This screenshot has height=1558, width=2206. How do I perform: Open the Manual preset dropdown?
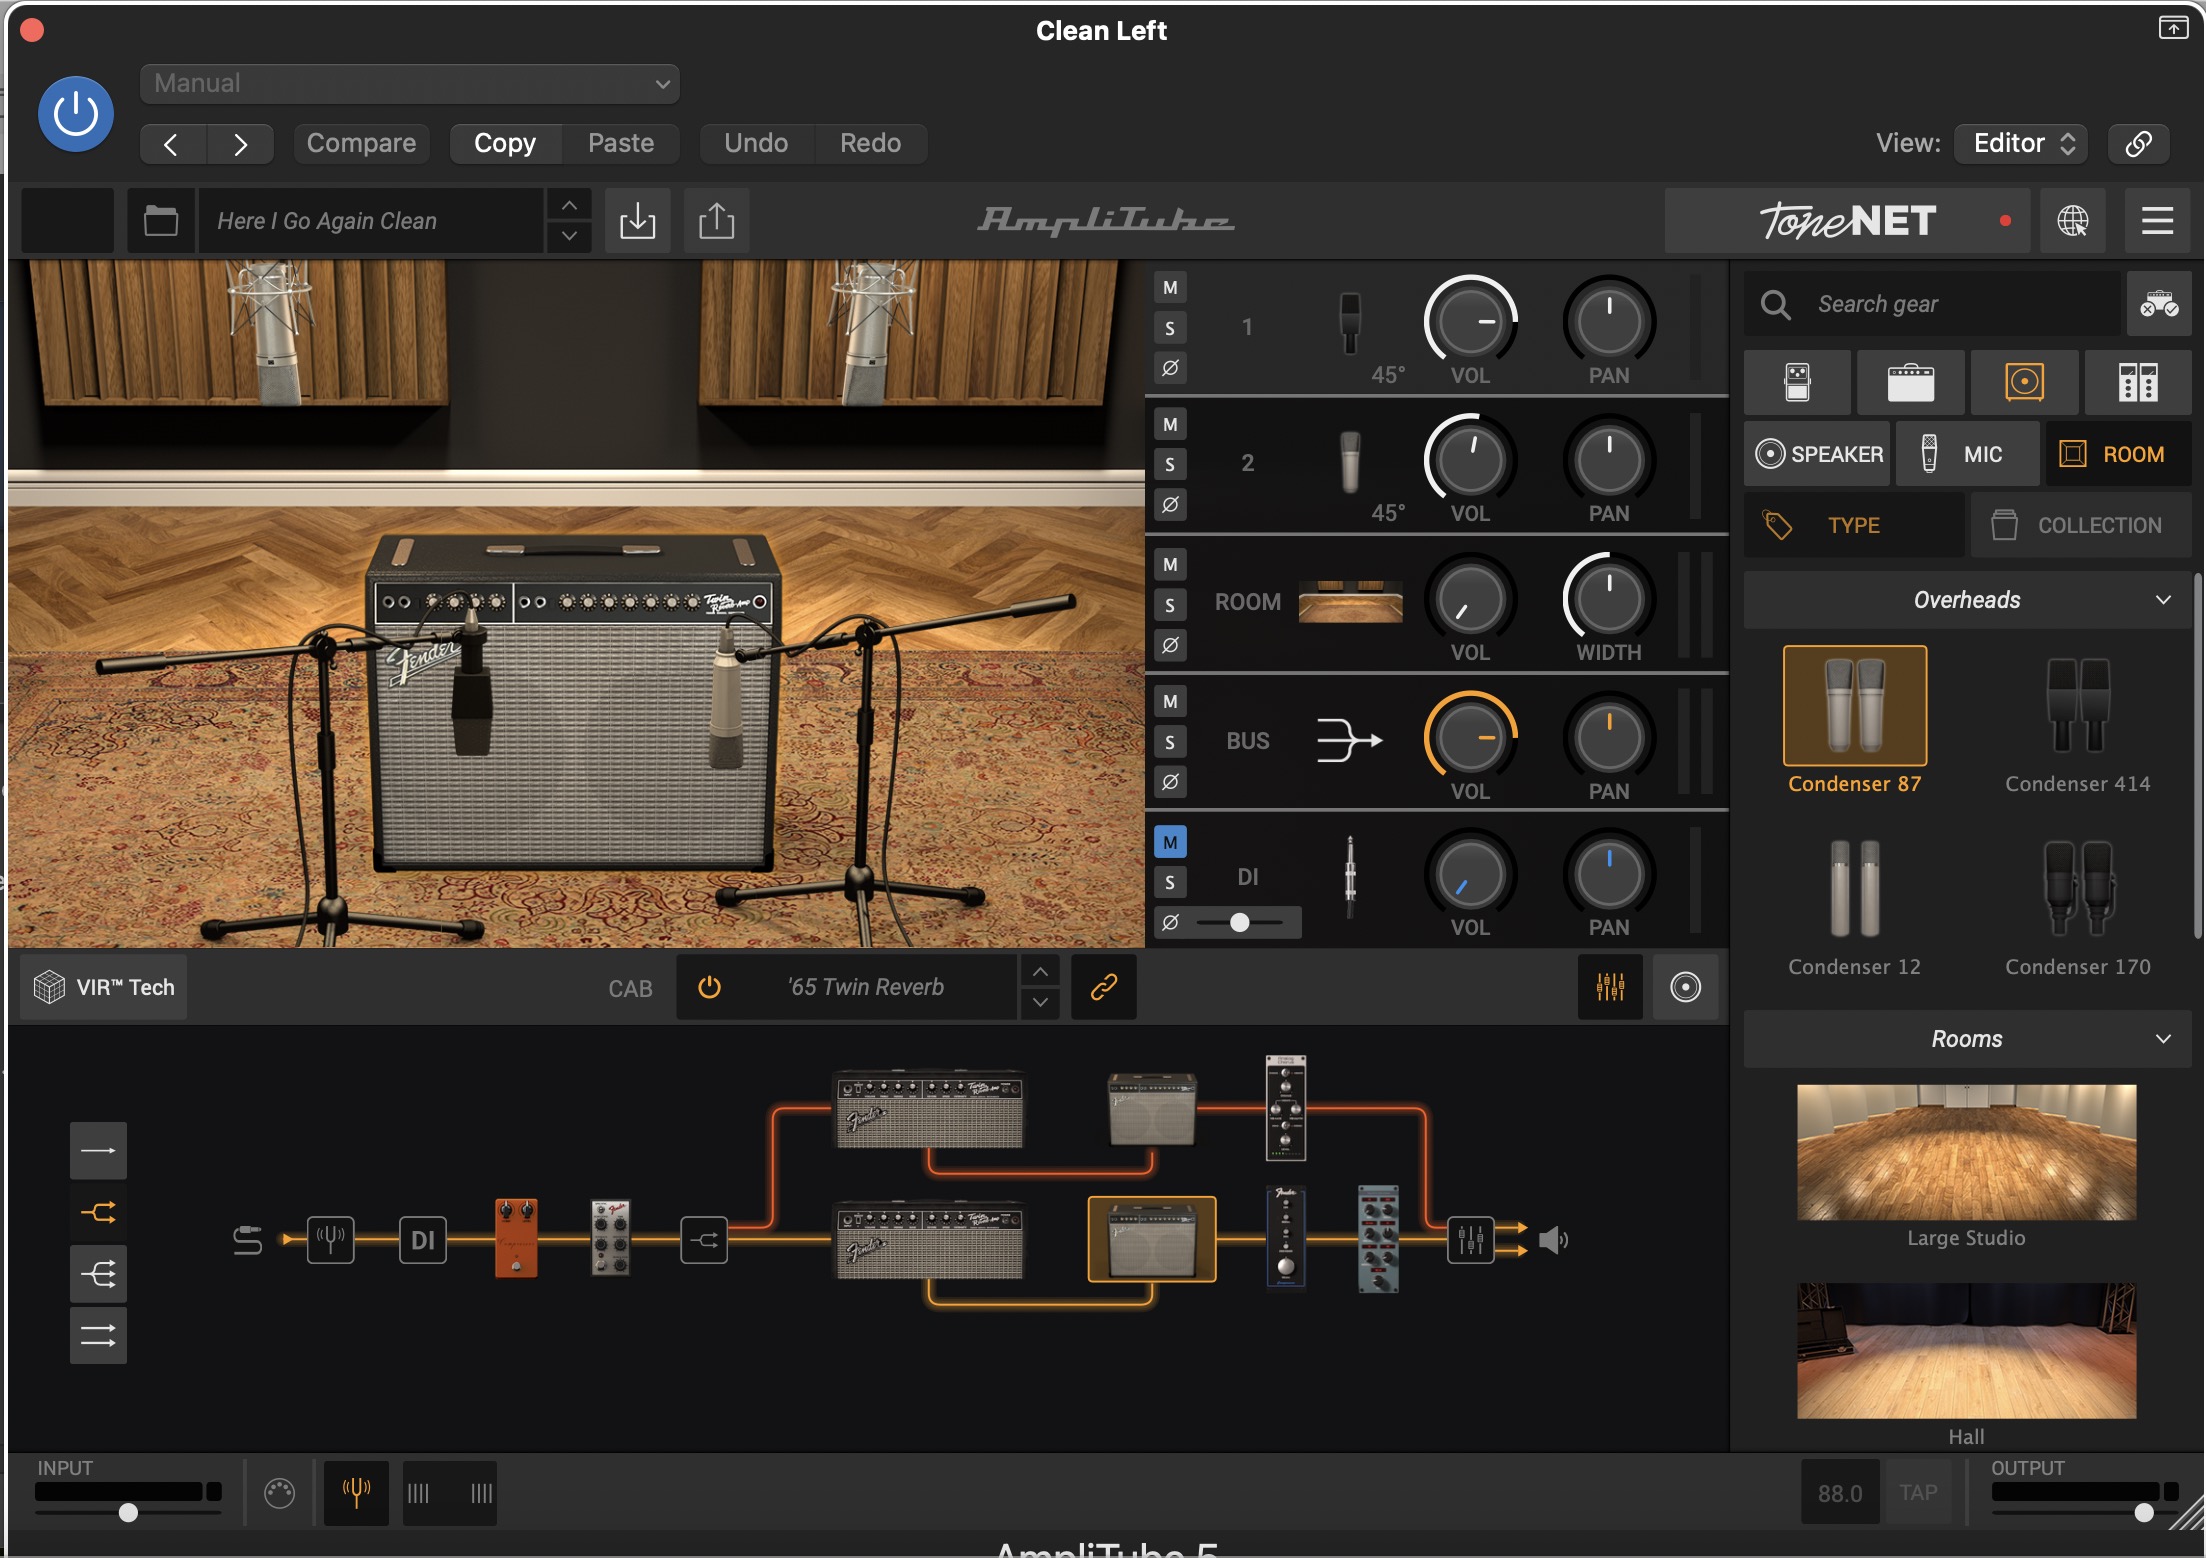pyautogui.click(x=410, y=84)
